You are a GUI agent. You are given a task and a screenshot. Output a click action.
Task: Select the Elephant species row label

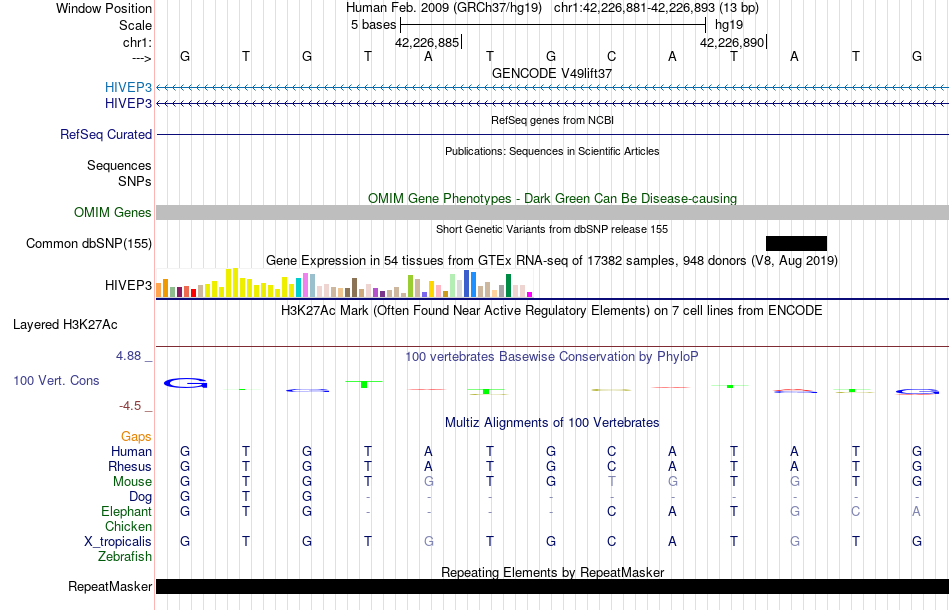(x=127, y=512)
